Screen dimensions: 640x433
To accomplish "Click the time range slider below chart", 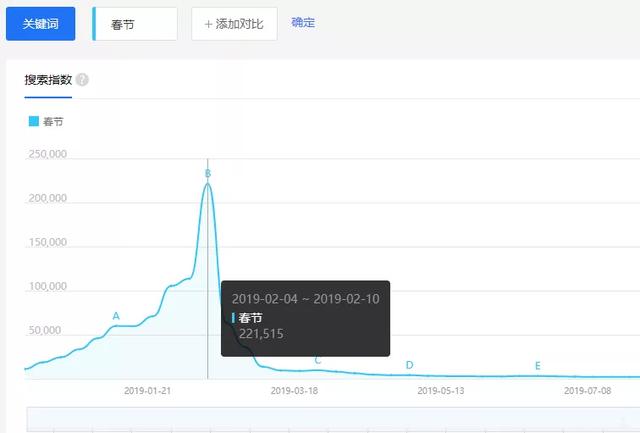I will click(330, 420).
